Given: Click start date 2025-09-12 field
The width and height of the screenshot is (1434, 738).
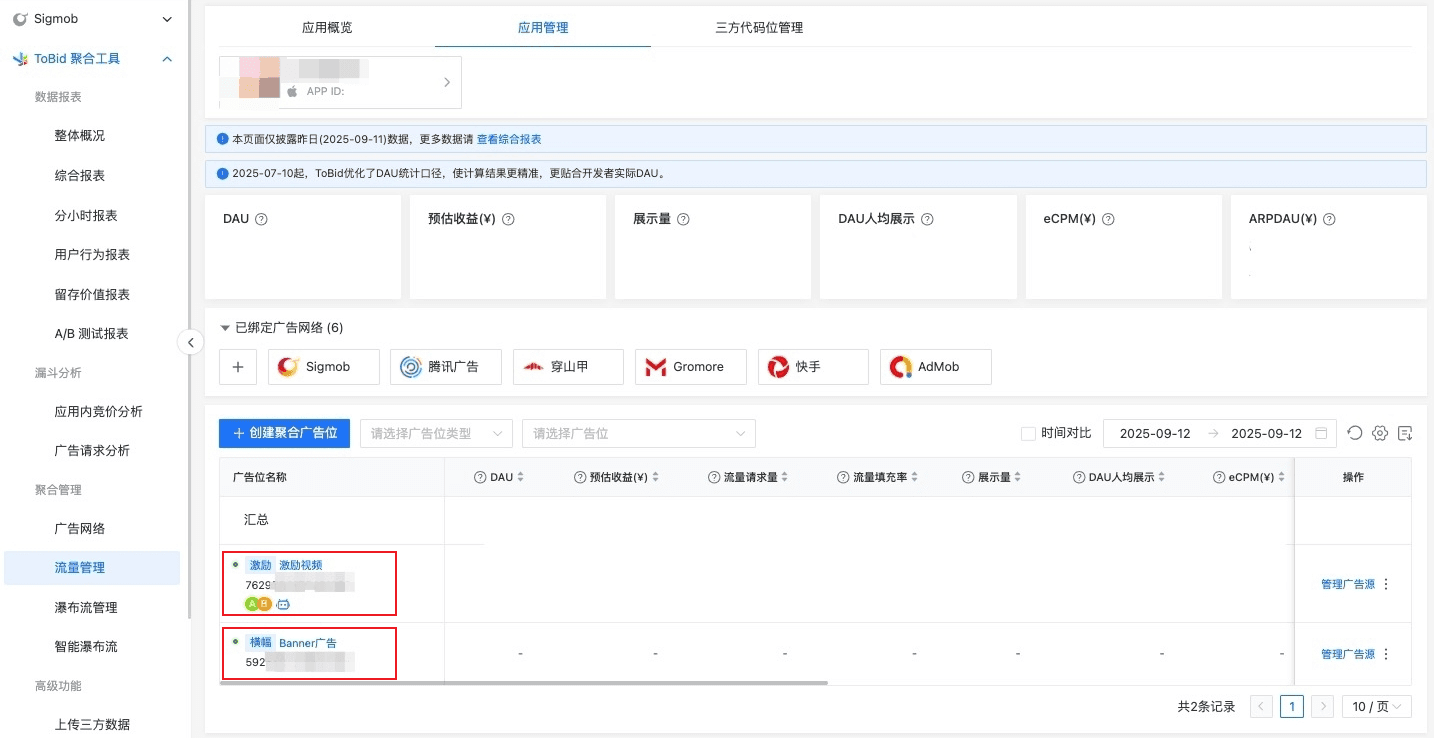Looking at the screenshot, I should pyautogui.click(x=1155, y=434).
